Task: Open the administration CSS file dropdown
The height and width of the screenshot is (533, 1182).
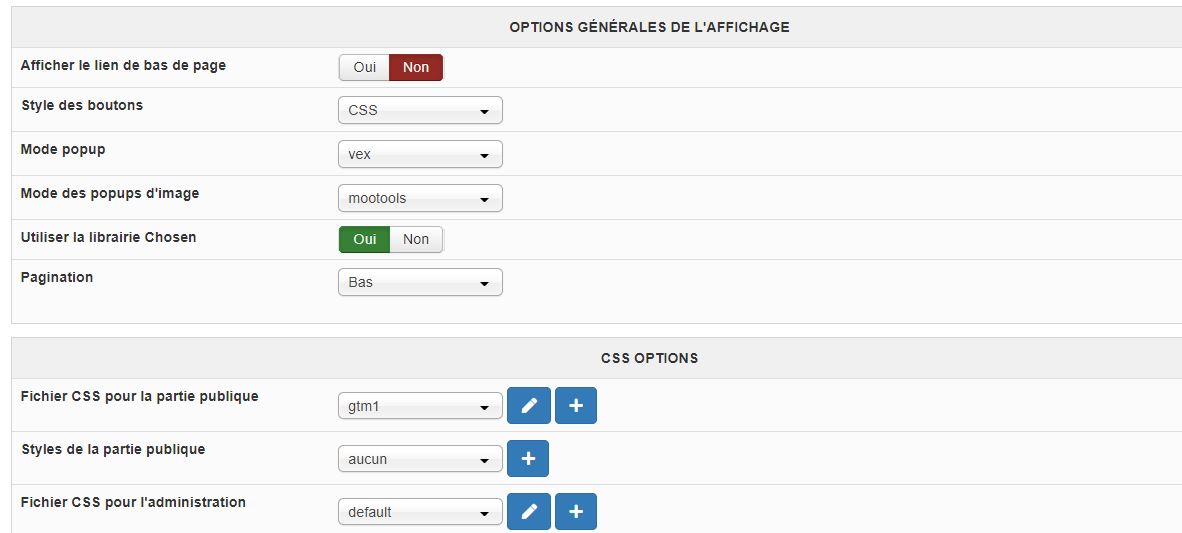Action: point(420,512)
